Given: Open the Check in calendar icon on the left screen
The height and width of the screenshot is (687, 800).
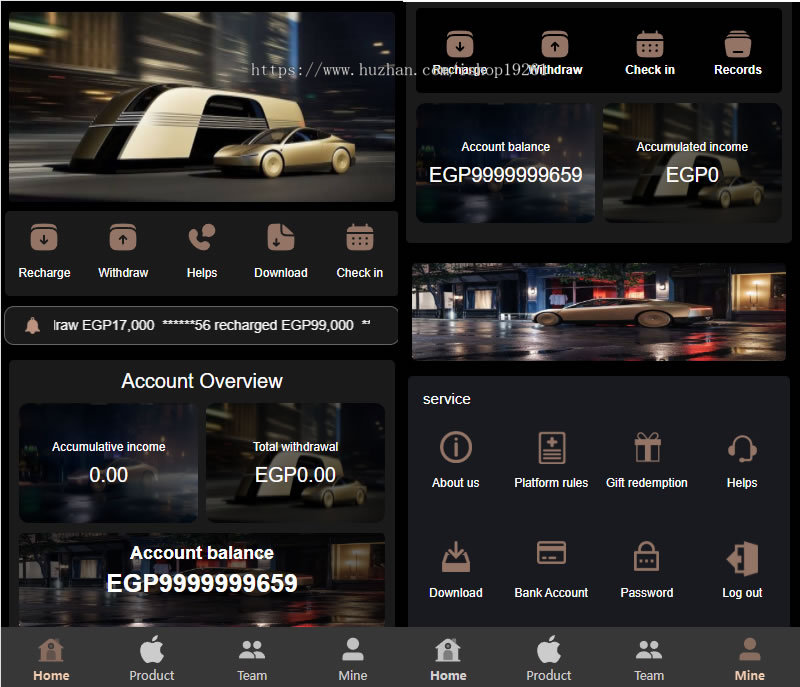Looking at the screenshot, I should point(360,237).
